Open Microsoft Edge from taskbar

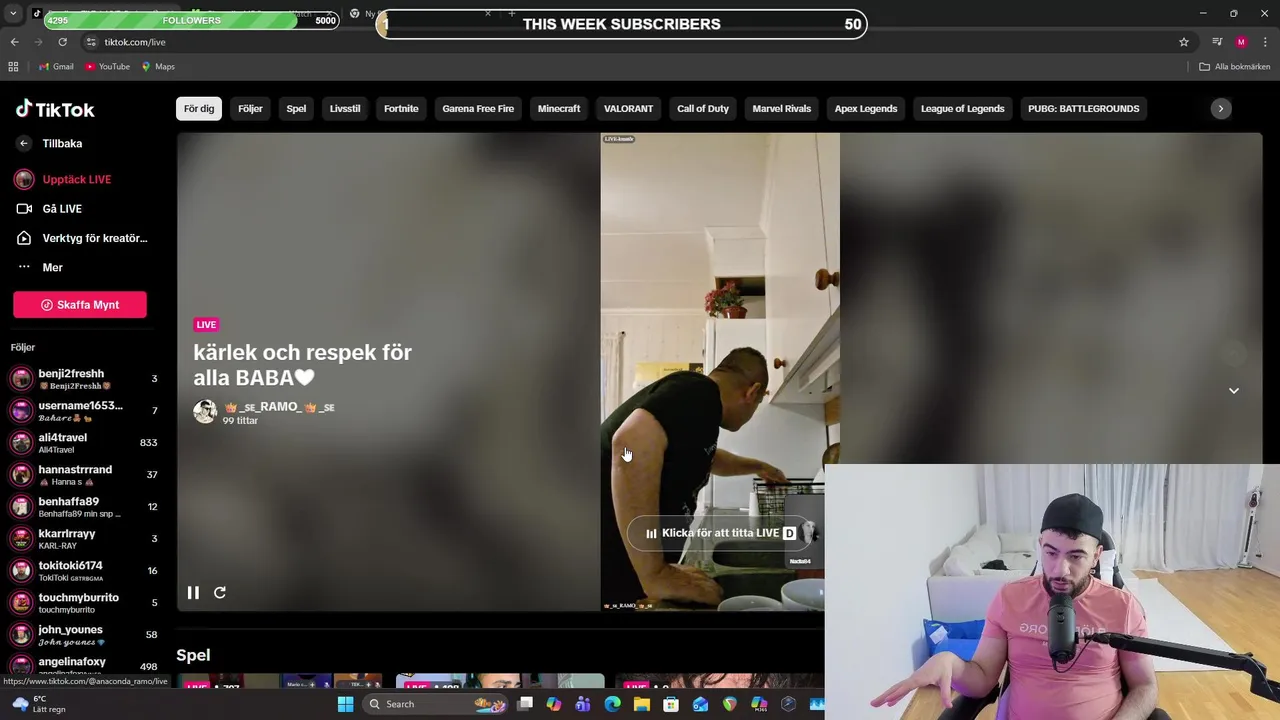pos(612,704)
